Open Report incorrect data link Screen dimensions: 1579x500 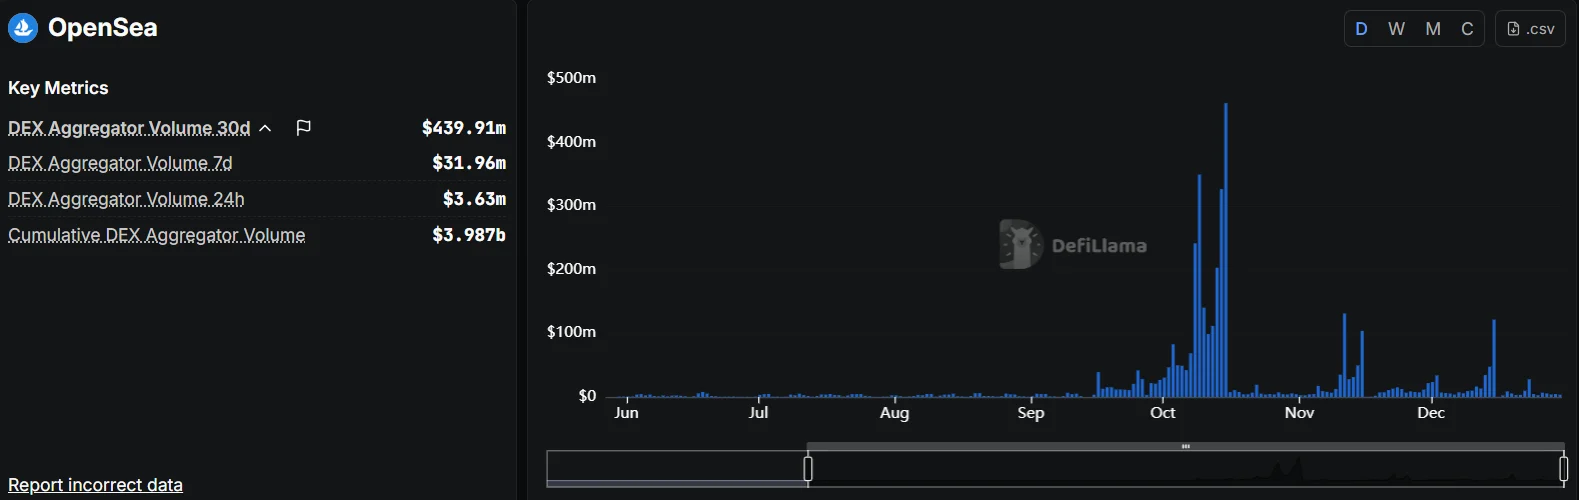95,485
